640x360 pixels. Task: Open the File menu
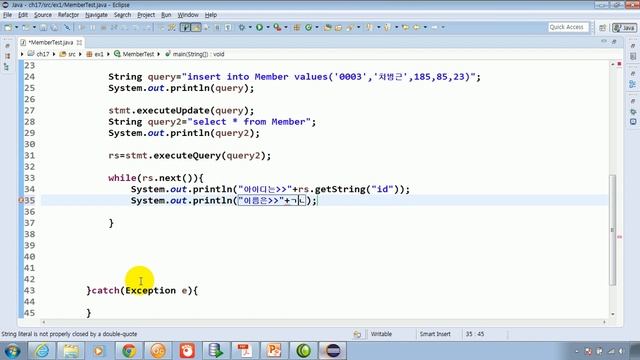pos(7,15)
